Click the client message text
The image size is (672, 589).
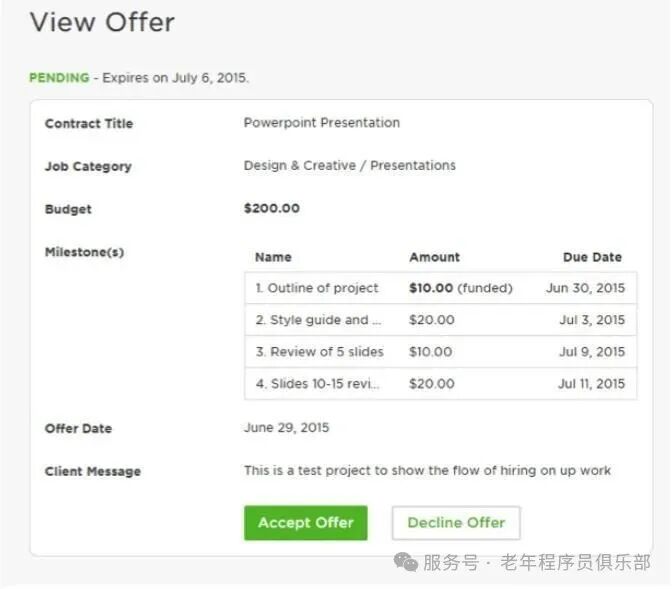coord(427,471)
